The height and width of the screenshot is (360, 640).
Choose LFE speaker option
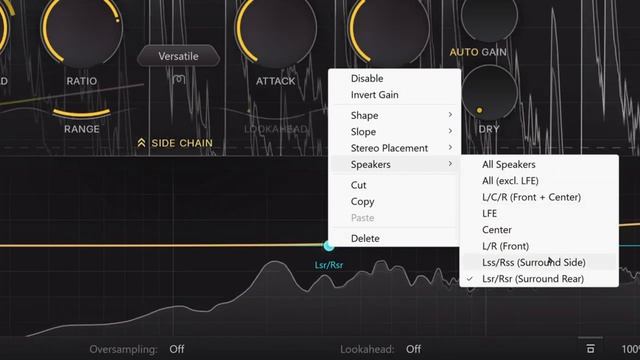pos(539,213)
